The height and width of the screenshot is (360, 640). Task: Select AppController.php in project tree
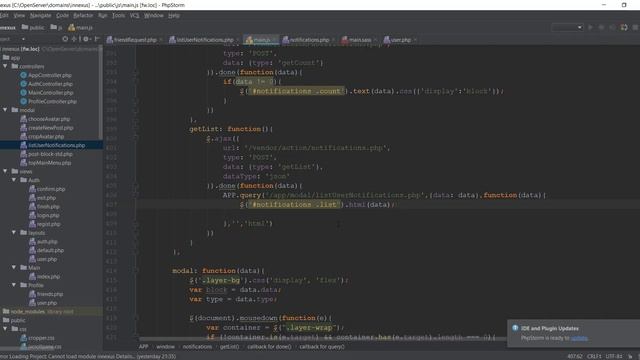pos(46,75)
